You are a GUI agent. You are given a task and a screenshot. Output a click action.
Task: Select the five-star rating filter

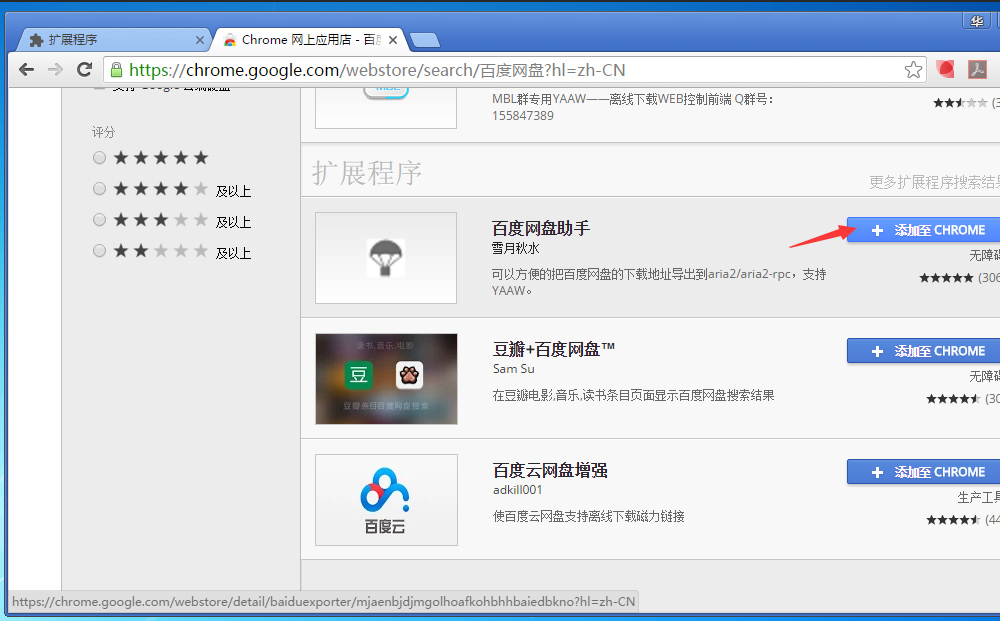click(x=99, y=157)
